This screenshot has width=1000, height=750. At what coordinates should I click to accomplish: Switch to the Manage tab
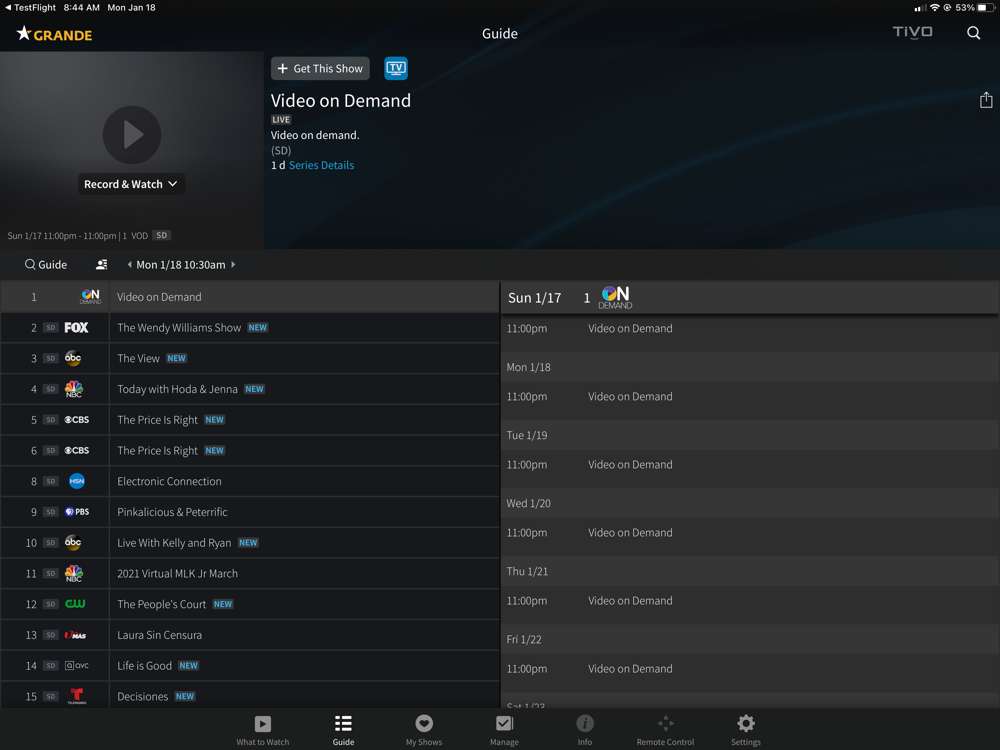click(x=504, y=730)
